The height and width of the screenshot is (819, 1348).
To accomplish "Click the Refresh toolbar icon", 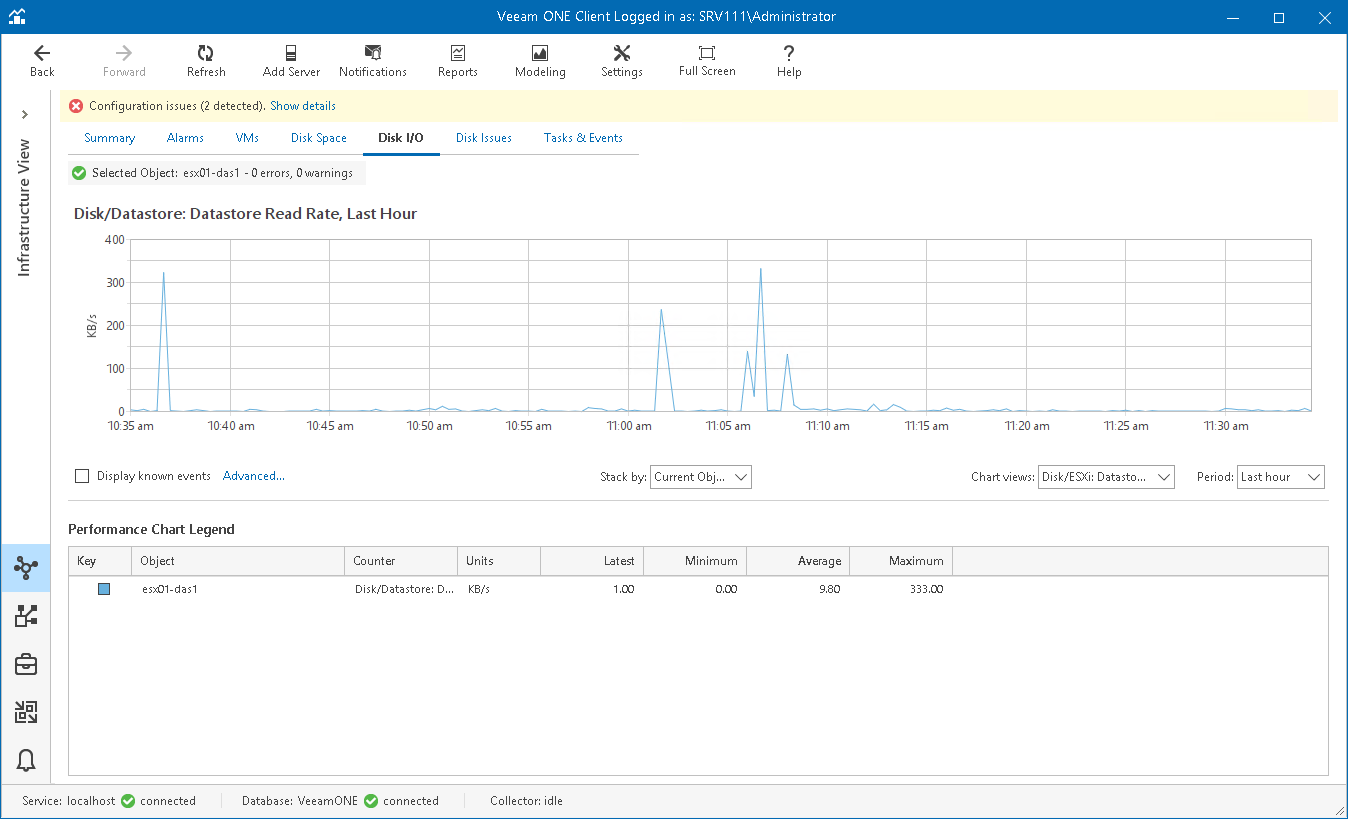I will [206, 61].
